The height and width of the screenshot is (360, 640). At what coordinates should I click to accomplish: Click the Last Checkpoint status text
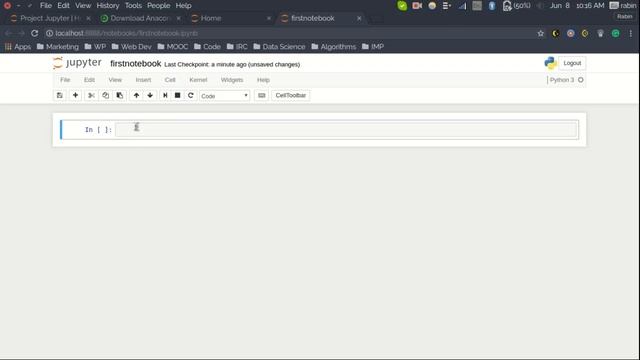232,64
